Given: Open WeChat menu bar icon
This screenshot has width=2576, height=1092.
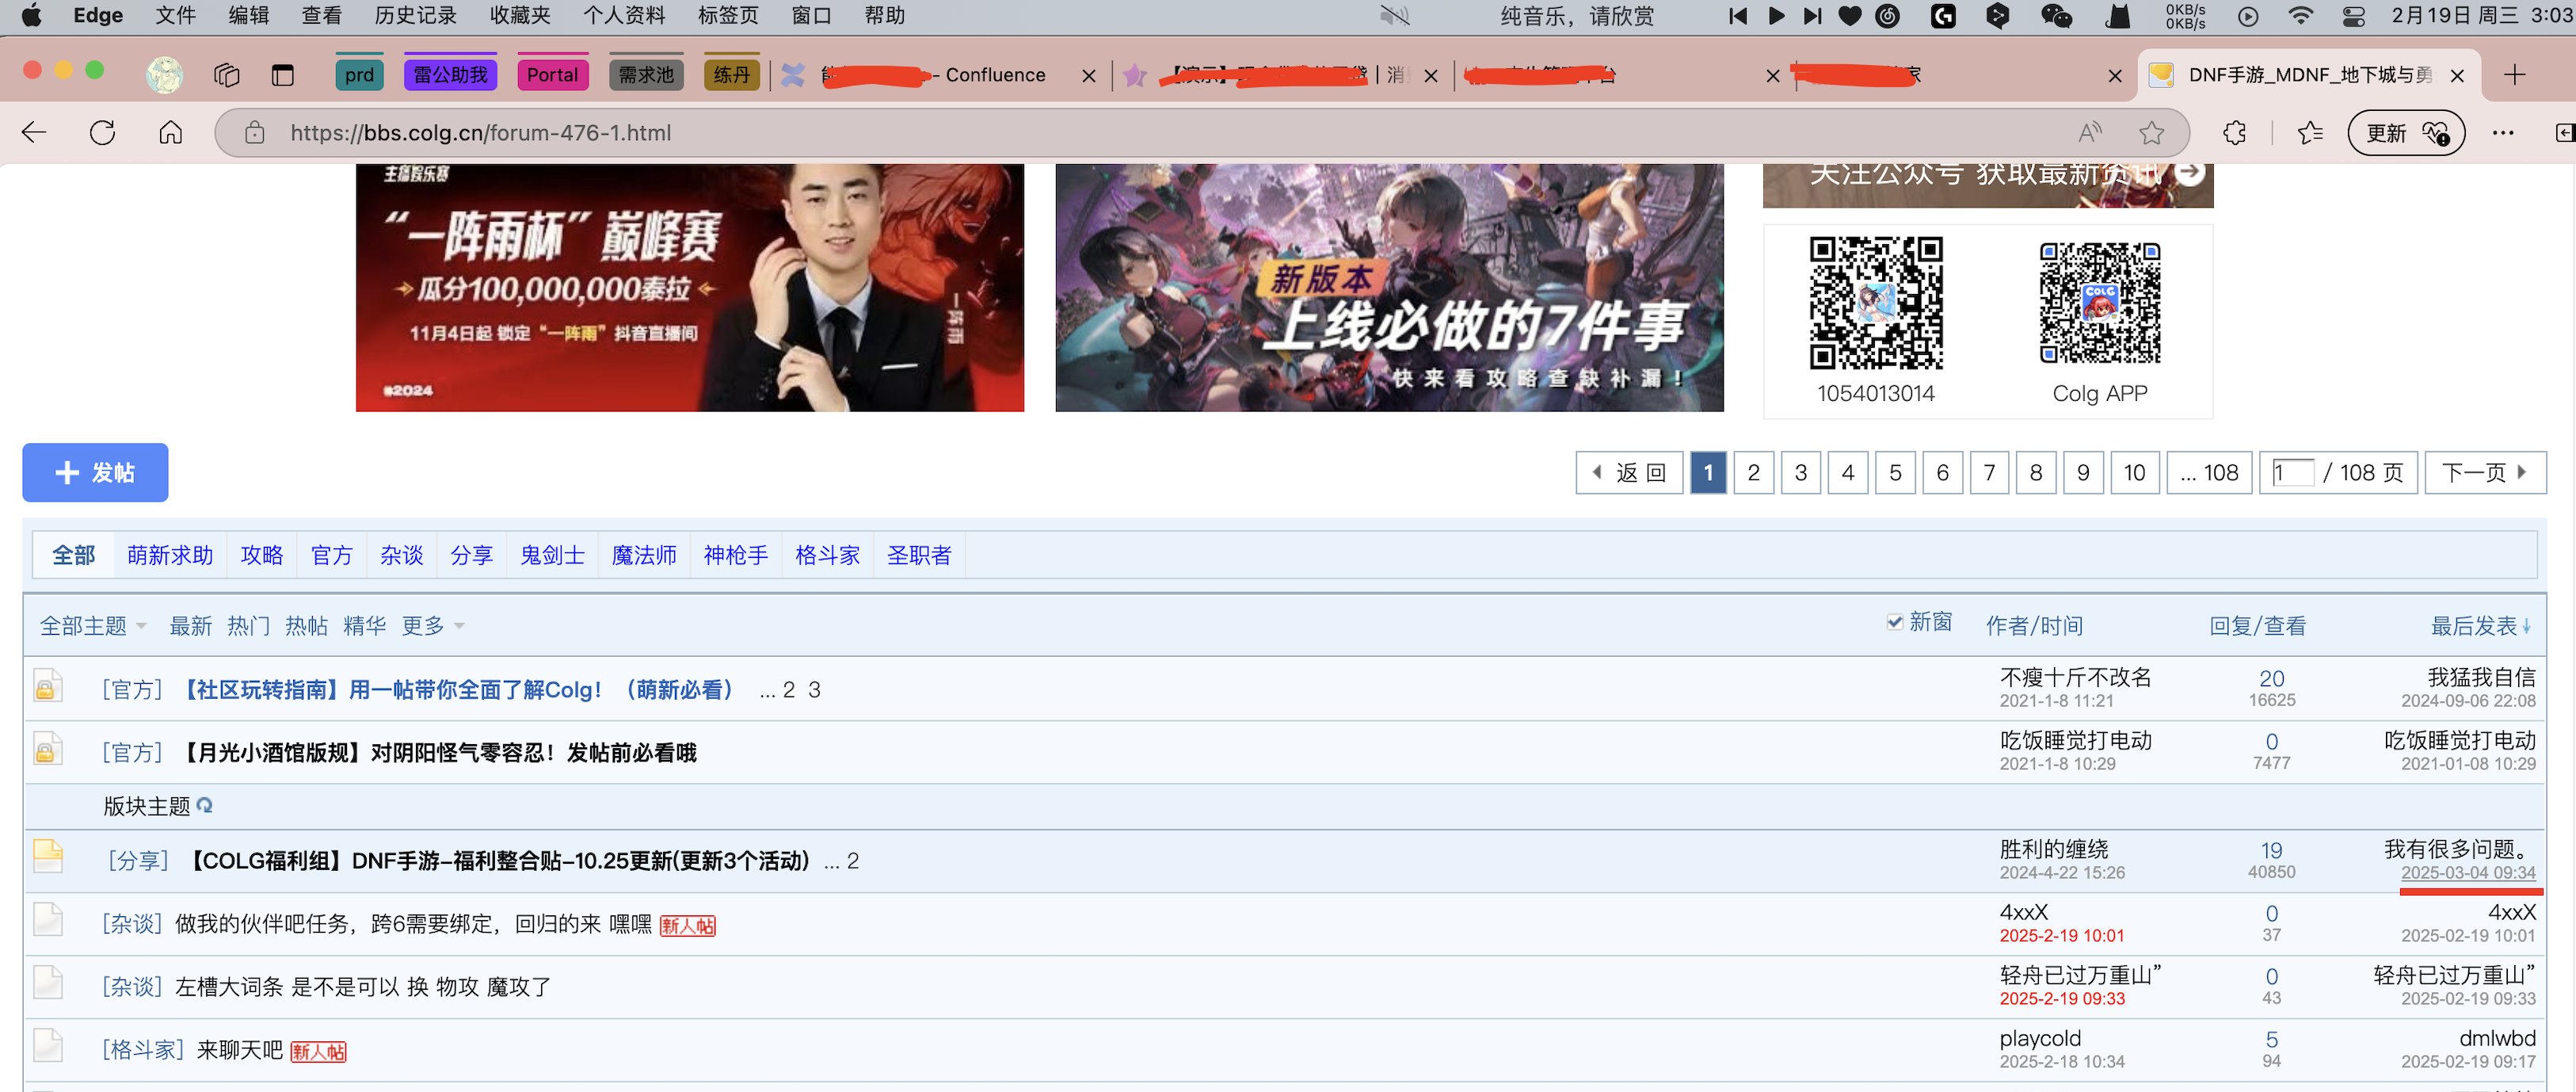Looking at the screenshot, I should (x=2056, y=16).
